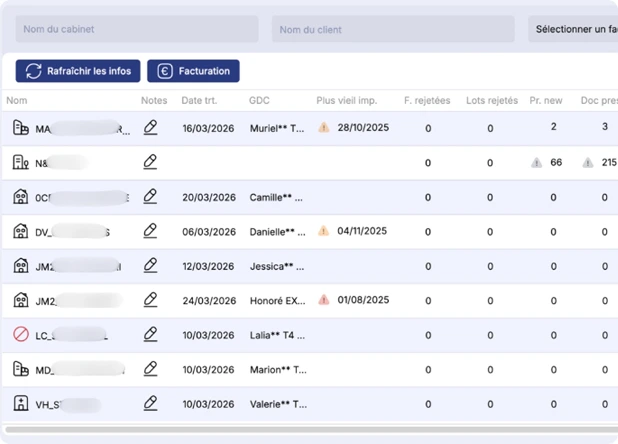The height and width of the screenshot is (444, 618).
Task: Sort by Plus vieil imp. column header
Action: (x=346, y=100)
